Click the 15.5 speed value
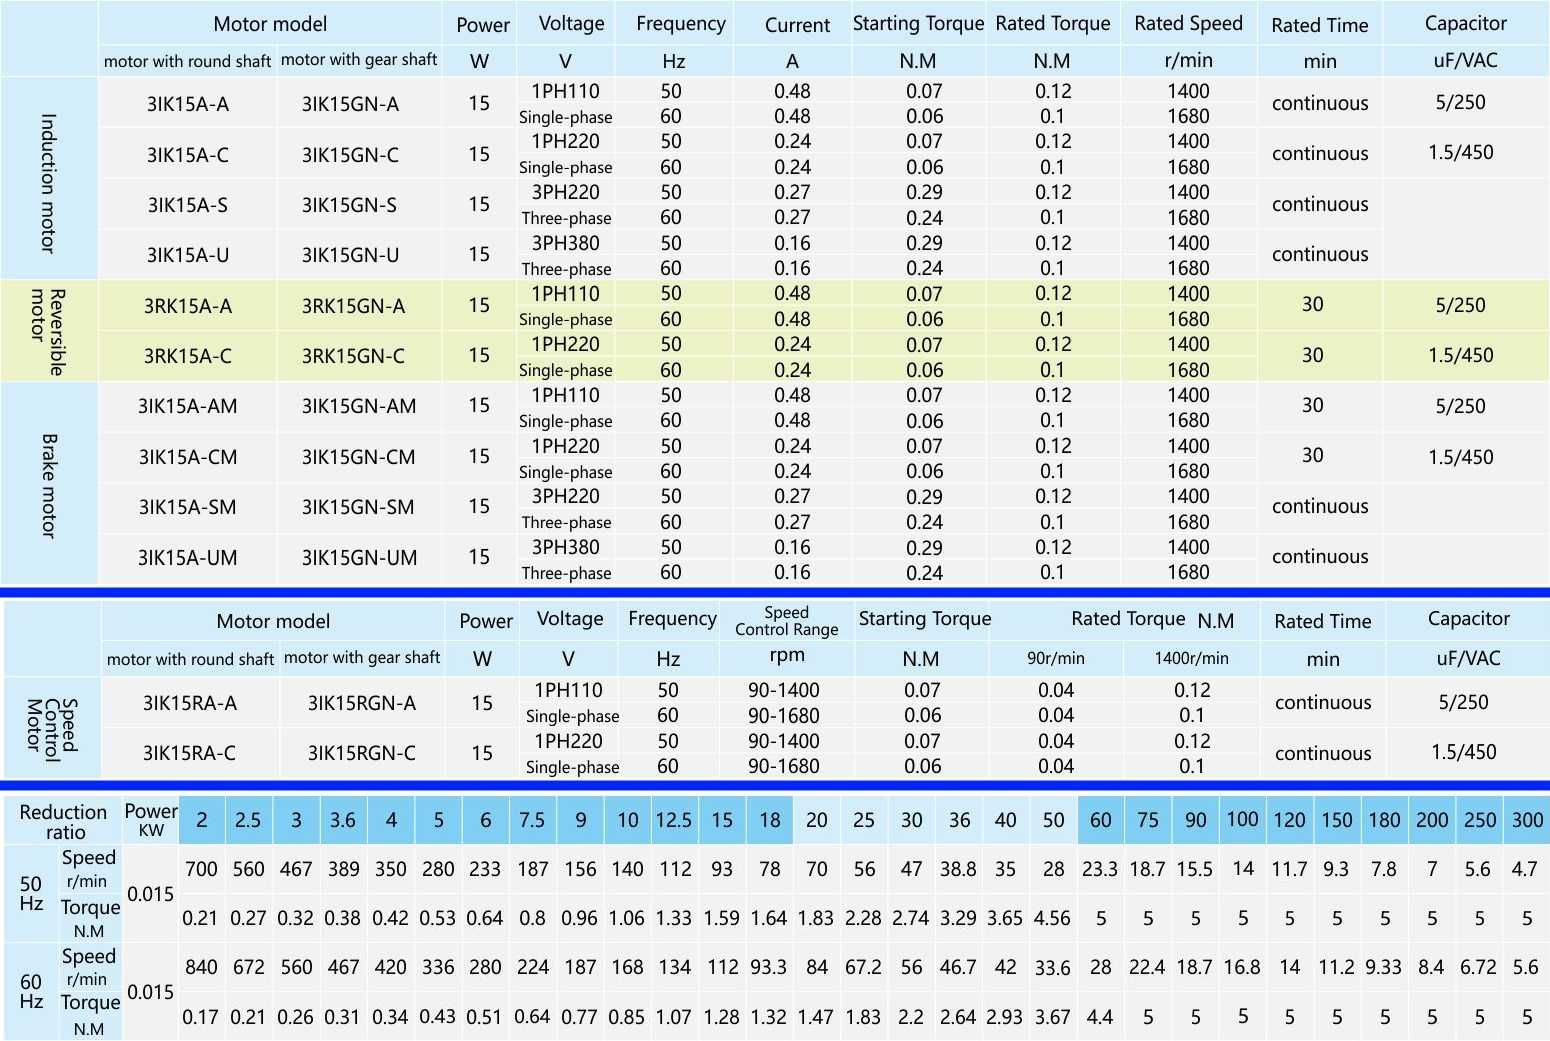The image size is (1550, 1041). (x=1194, y=869)
